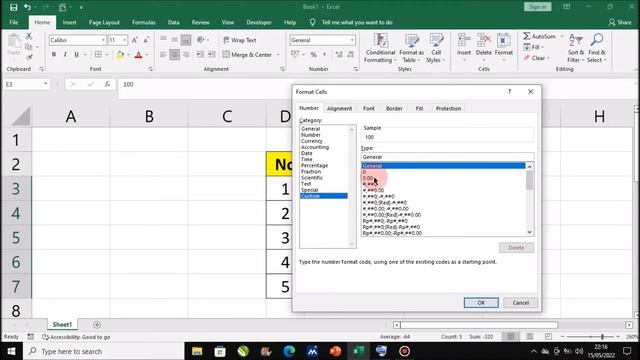Toggle bold formatting
This screenshot has height=360, width=640.
pyautogui.click(x=53, y=54)
